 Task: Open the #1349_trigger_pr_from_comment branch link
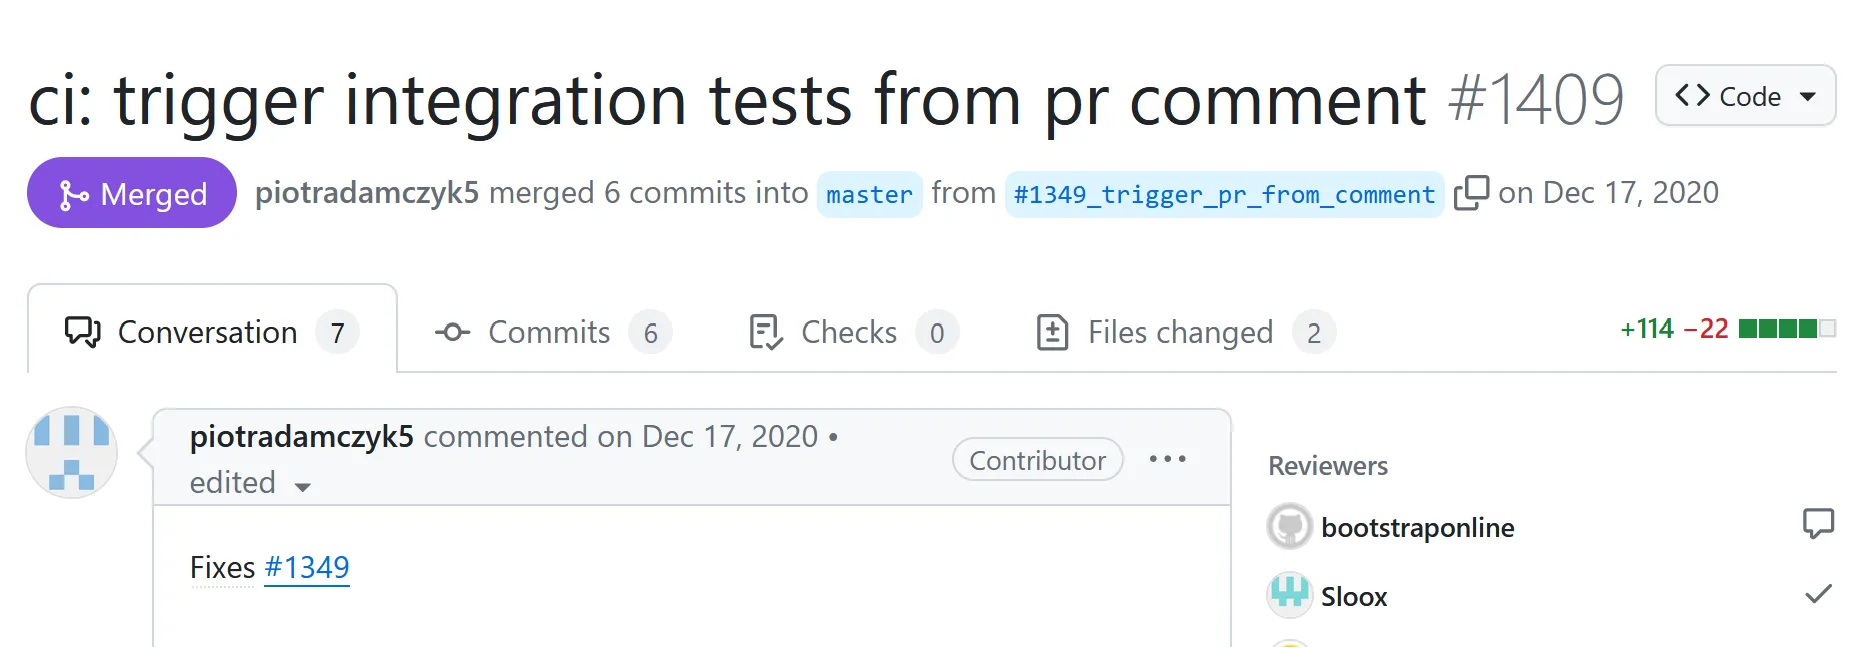1224,194
